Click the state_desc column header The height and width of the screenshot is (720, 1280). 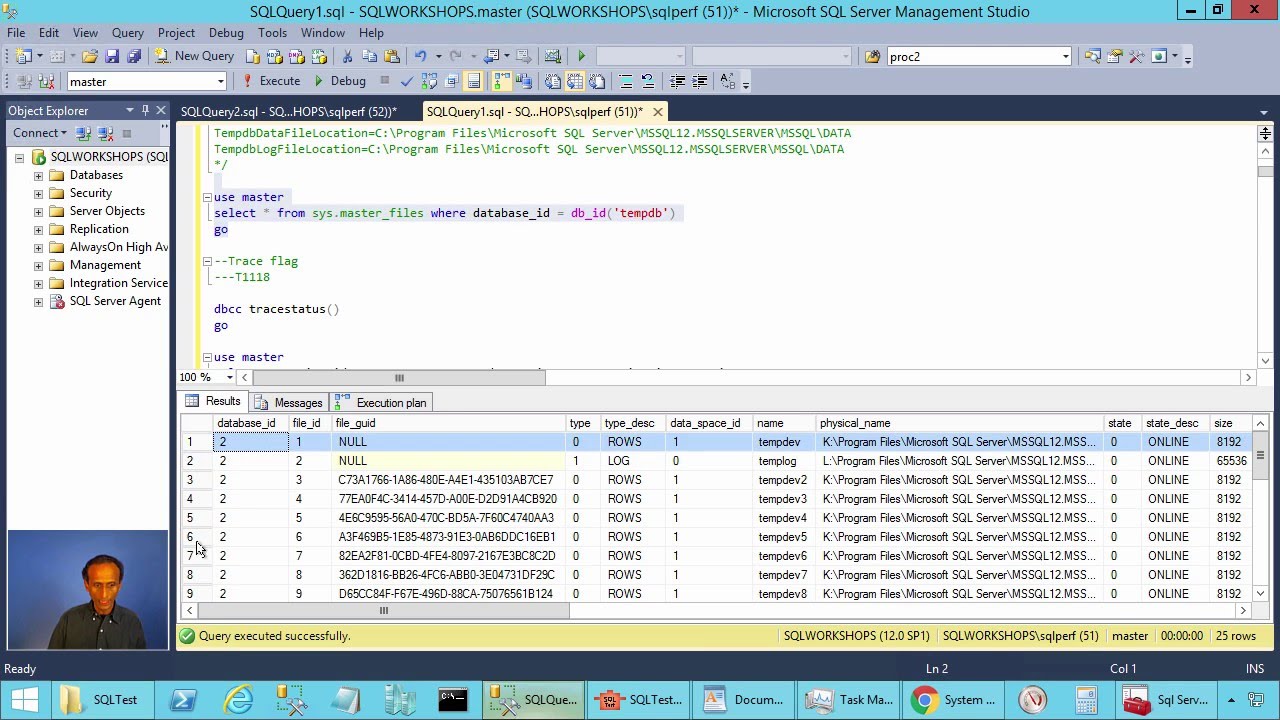(1176, 423)
